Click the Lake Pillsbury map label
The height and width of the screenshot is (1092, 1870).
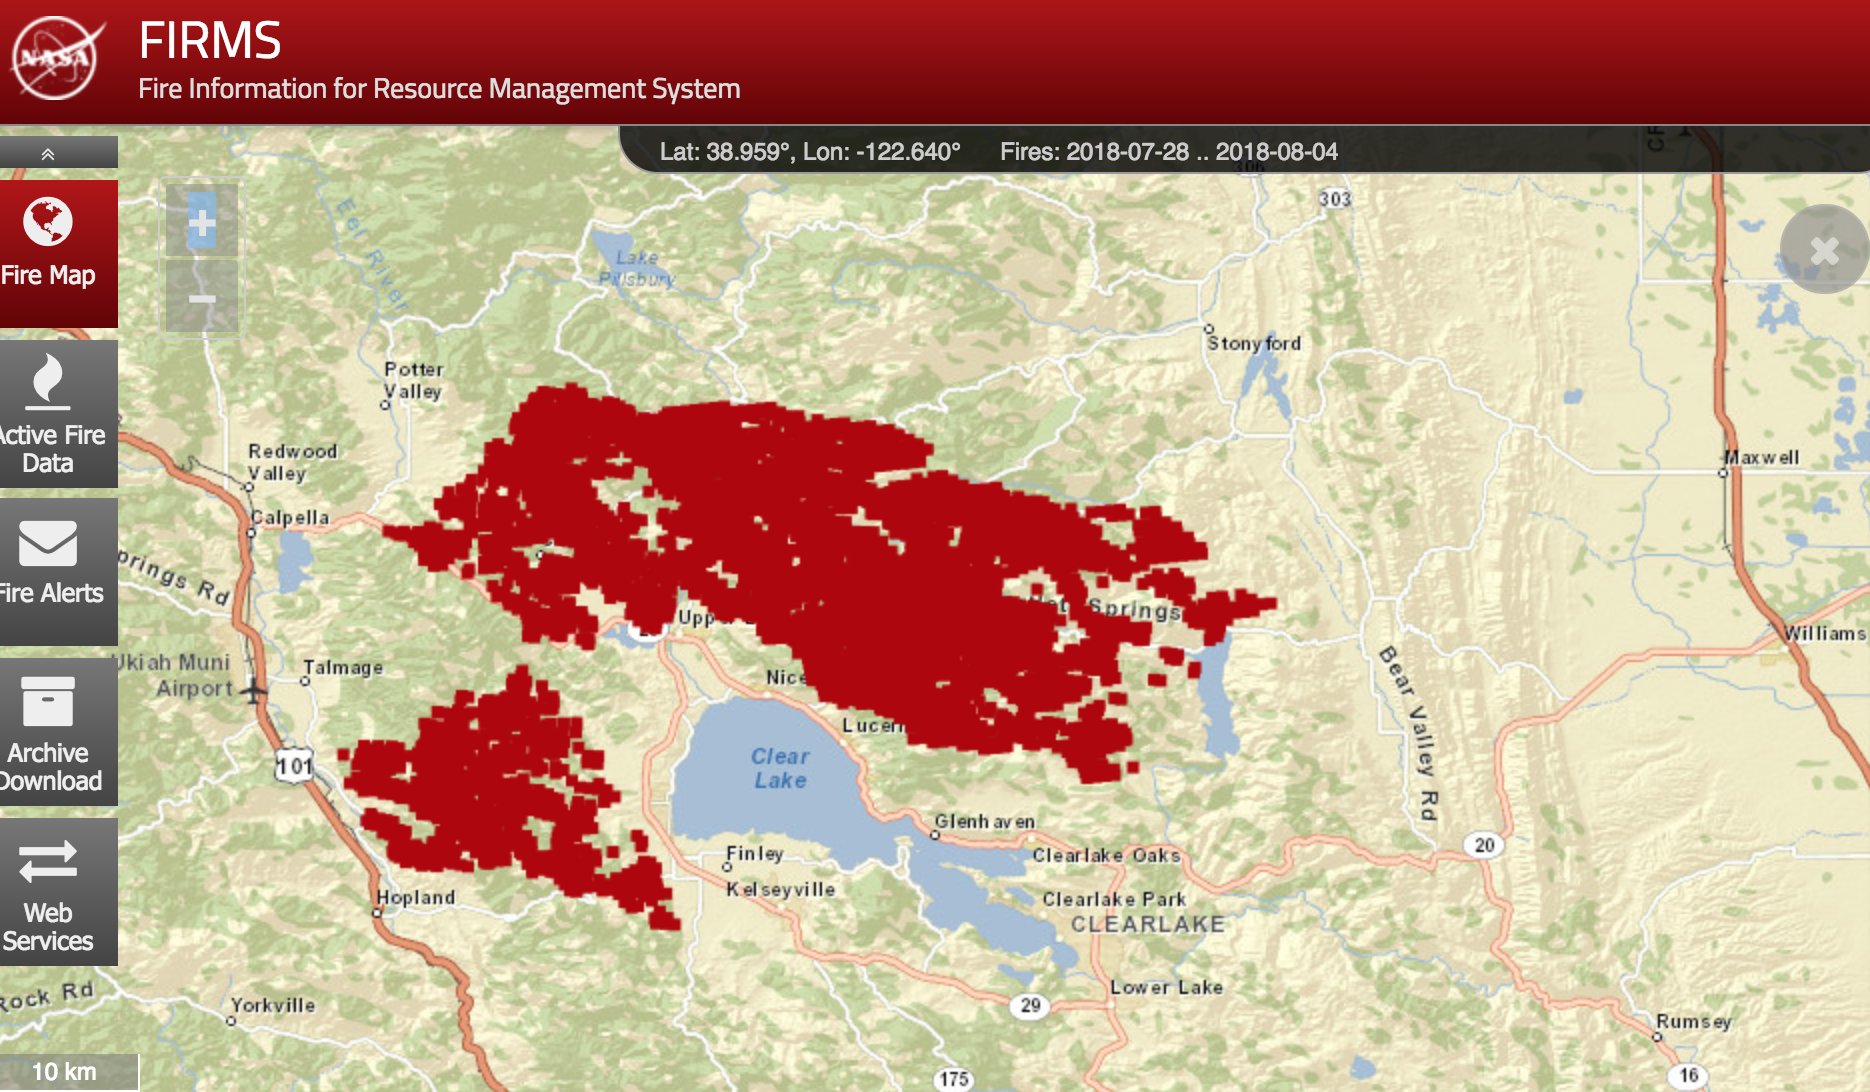point(637,268)
